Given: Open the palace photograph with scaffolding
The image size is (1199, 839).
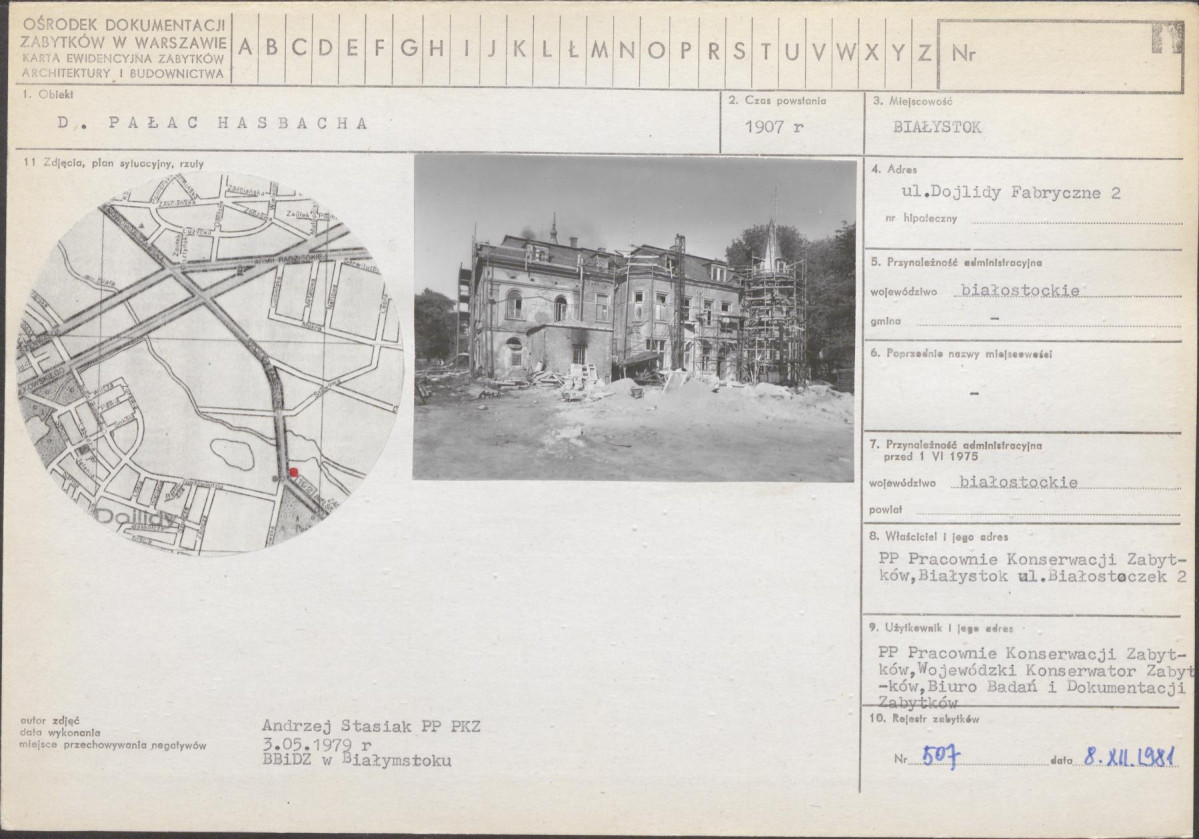Looking at the screenshot, I should 634,318.
